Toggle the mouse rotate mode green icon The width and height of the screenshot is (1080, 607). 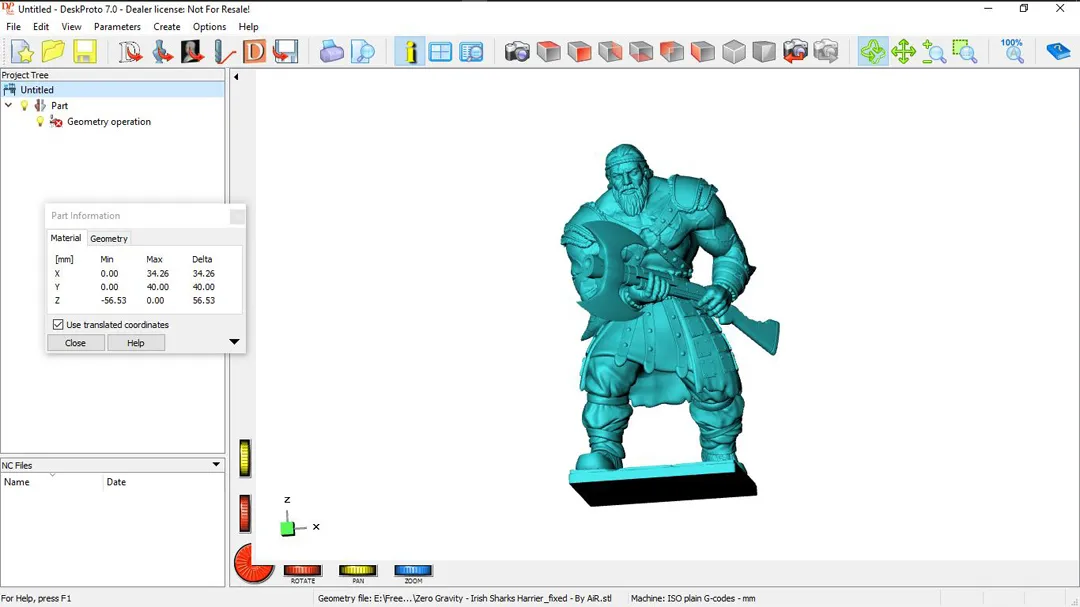click(x=873, y=52)
